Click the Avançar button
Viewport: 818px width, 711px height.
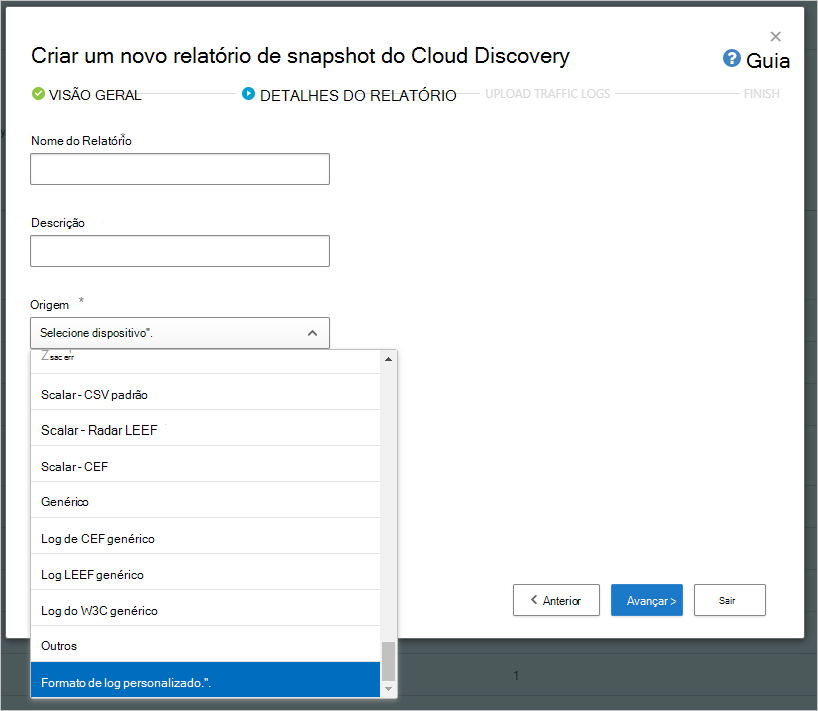coord(646,600)
